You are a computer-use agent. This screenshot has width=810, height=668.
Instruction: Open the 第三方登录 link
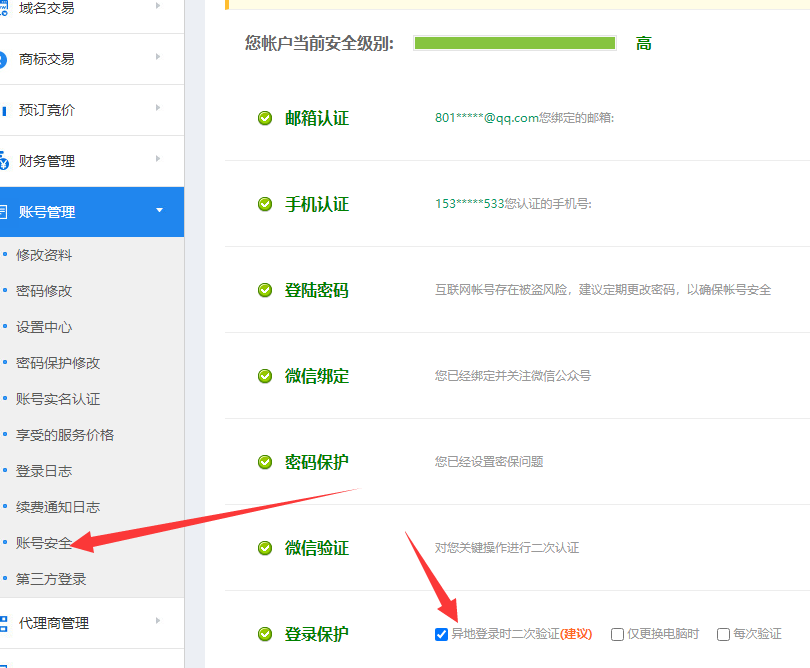tap(51, 579)
